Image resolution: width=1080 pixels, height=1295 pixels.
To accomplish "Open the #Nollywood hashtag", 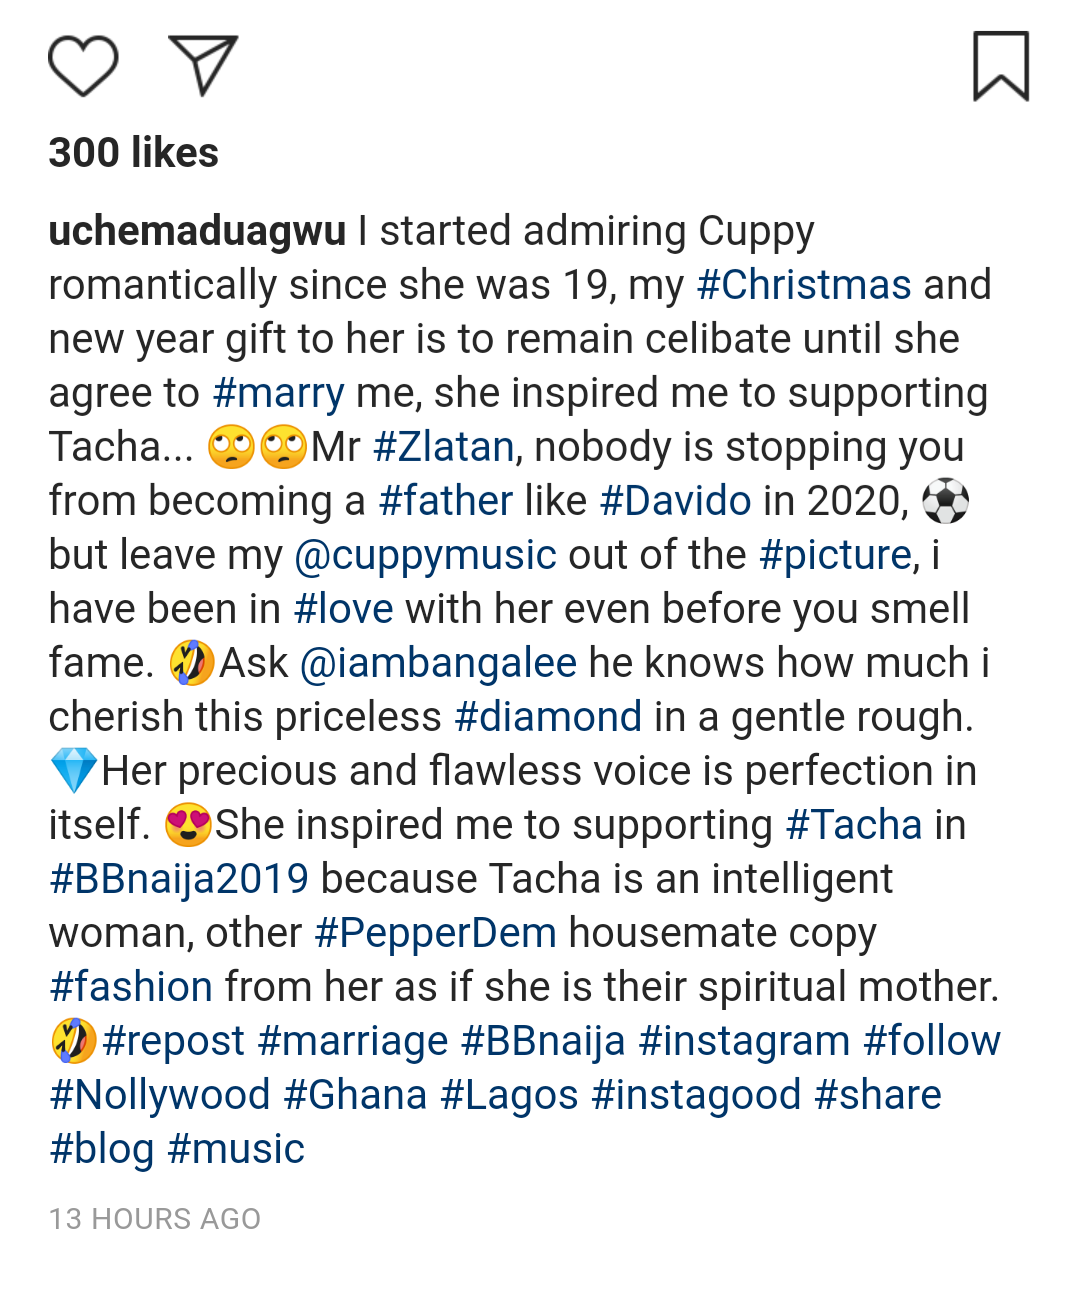I will click(160, 1095).
